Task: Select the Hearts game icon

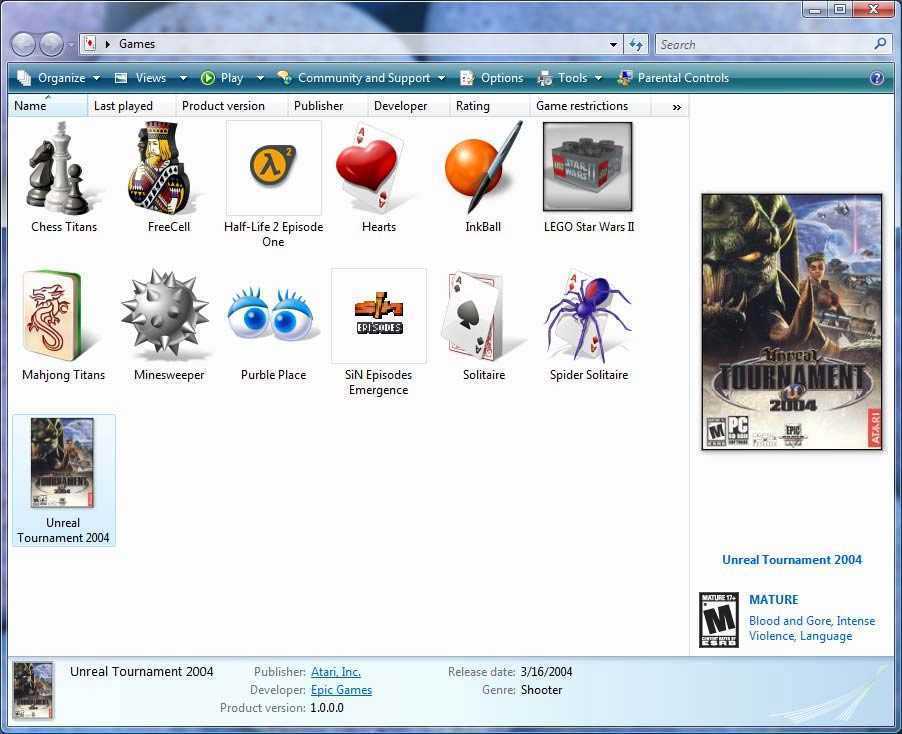Action: (378, 167)
